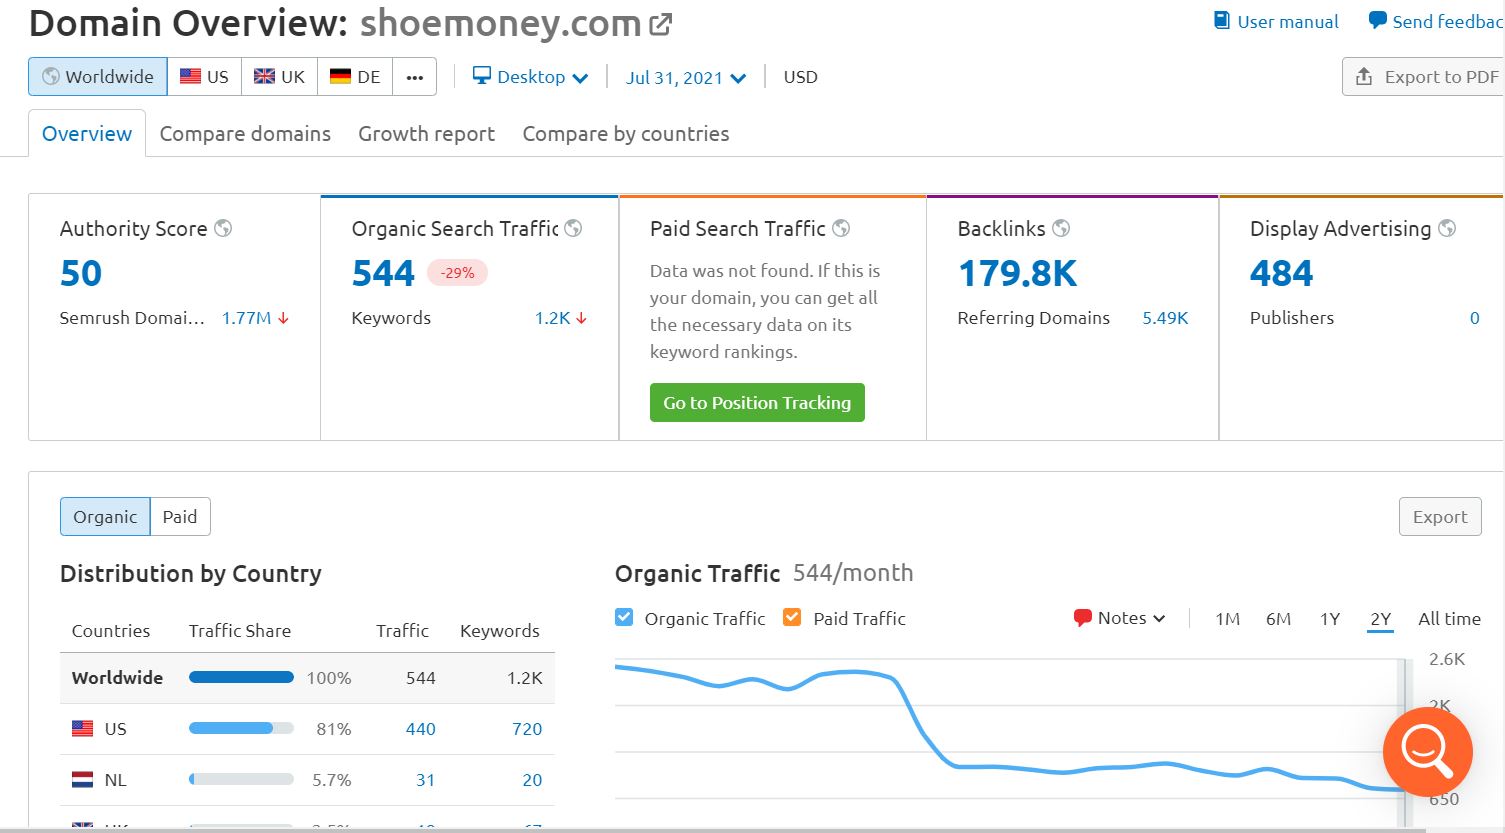Open more countries ellipsis menu
This screenshot has height=833, width=1505.
[415, 77]
